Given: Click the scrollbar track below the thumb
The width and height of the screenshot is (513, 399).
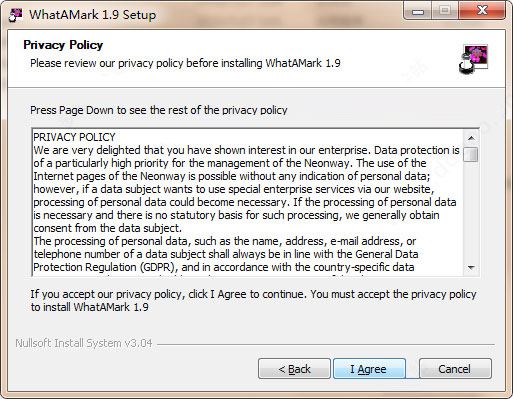Looking at the screenshot, I should [471, 211].
